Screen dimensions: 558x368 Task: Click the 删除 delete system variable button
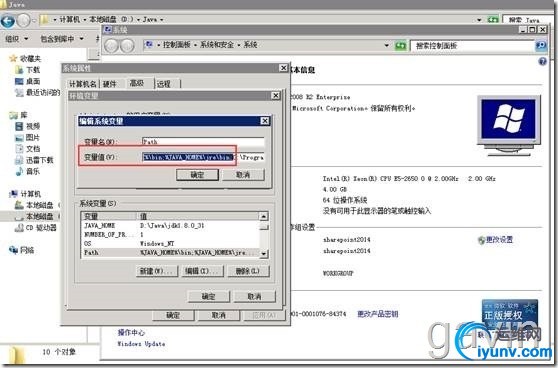click(248, 271)
